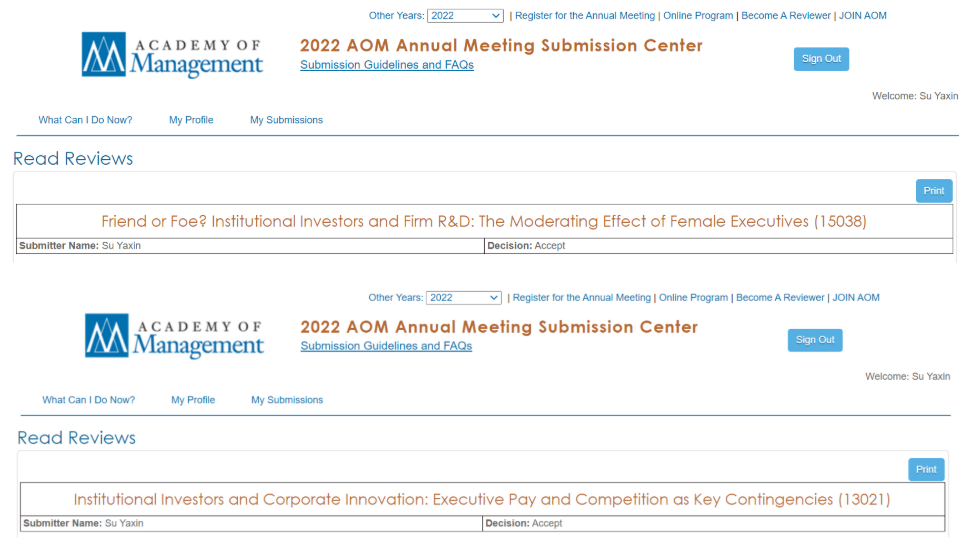Click lower JOIN AOM link
970x549 pixels.
(x=856, y=298)
